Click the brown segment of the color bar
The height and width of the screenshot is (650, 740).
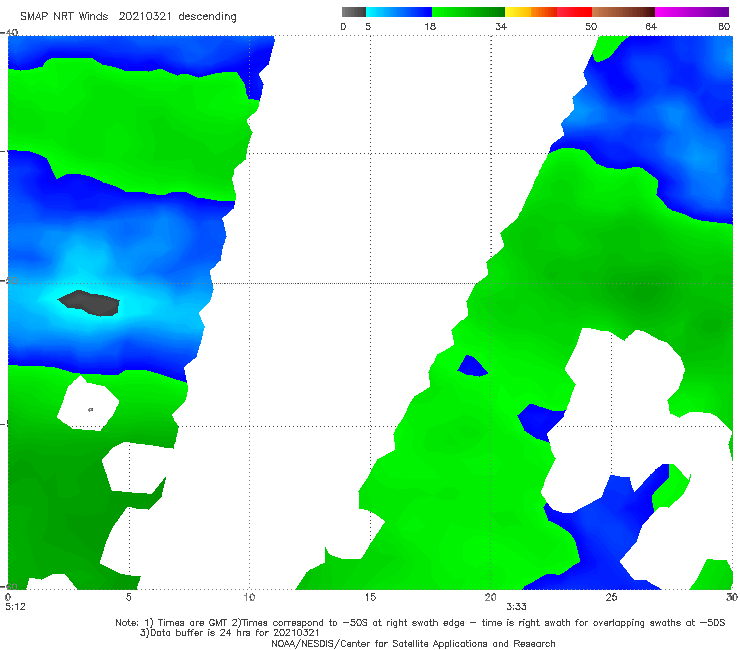pos(623,12)
